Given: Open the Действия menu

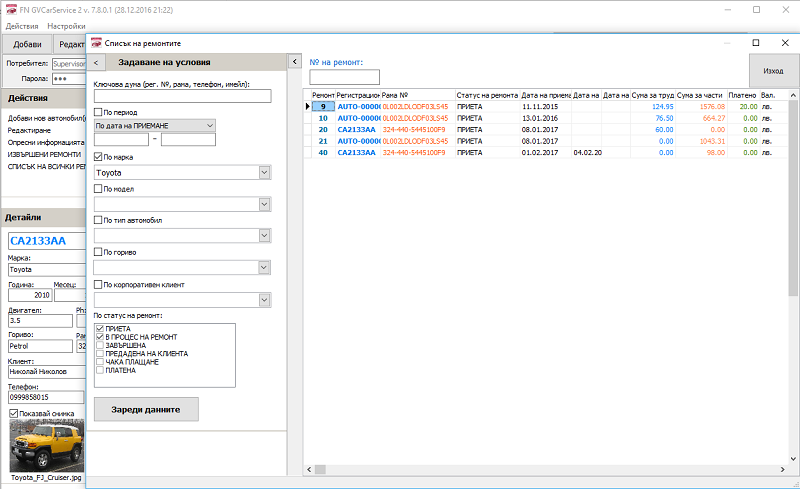Looking at the screenshot, I should (22, 24).
